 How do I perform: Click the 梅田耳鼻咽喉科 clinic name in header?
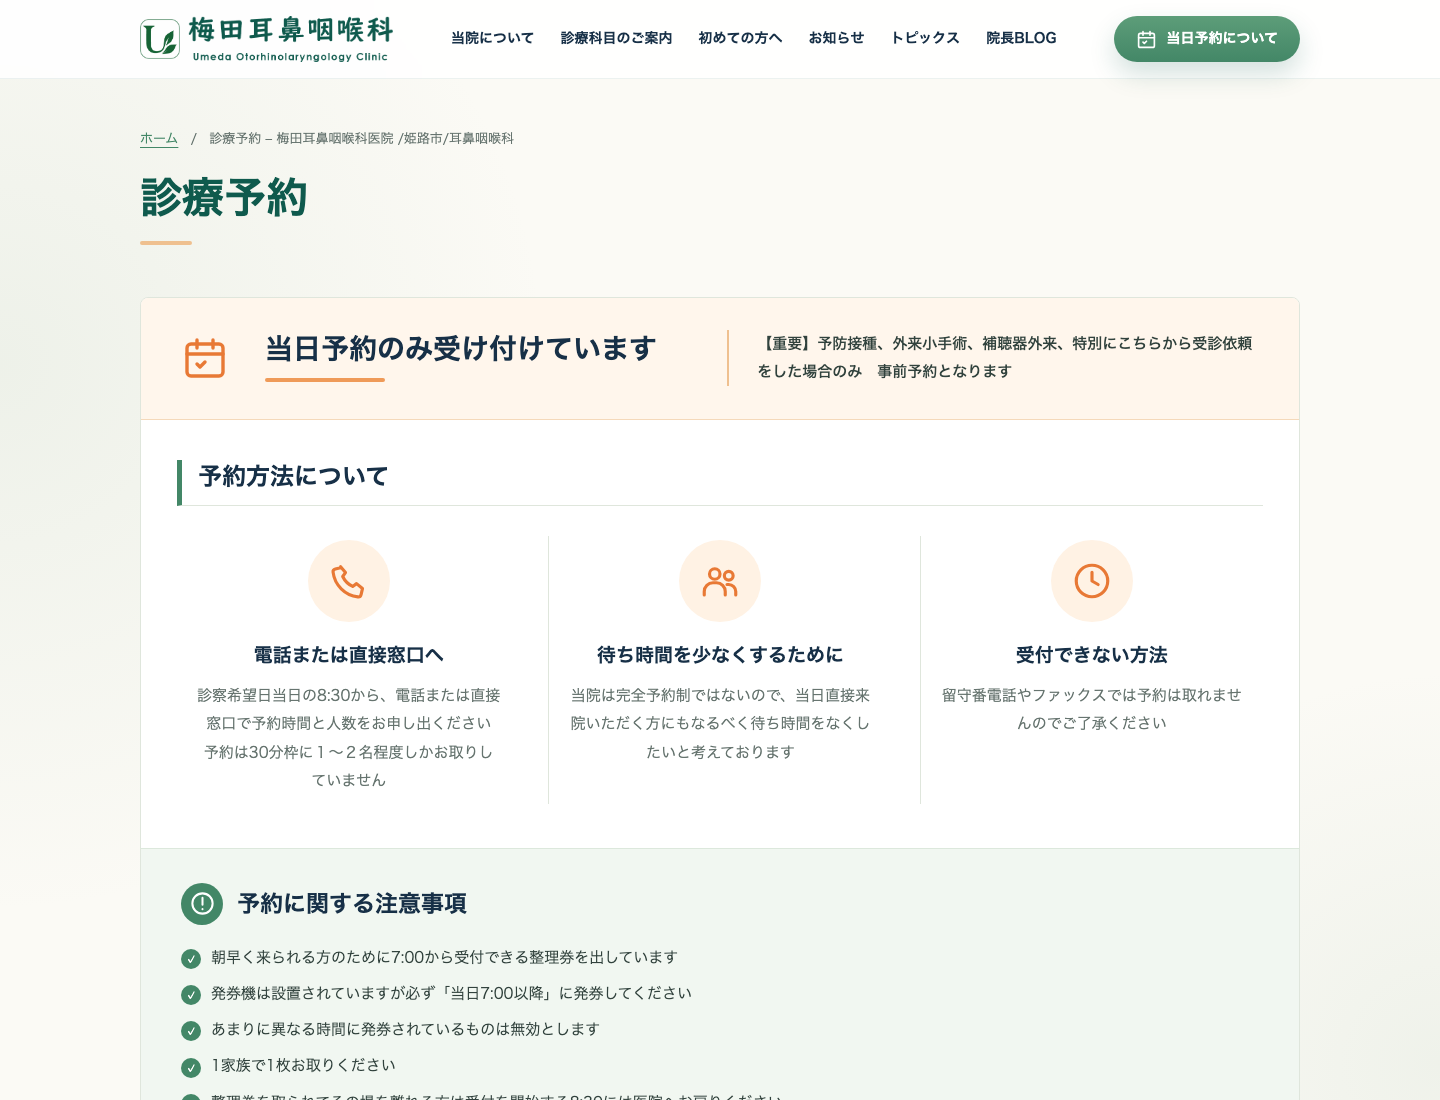pyautogui.click(x=291, y=30)
